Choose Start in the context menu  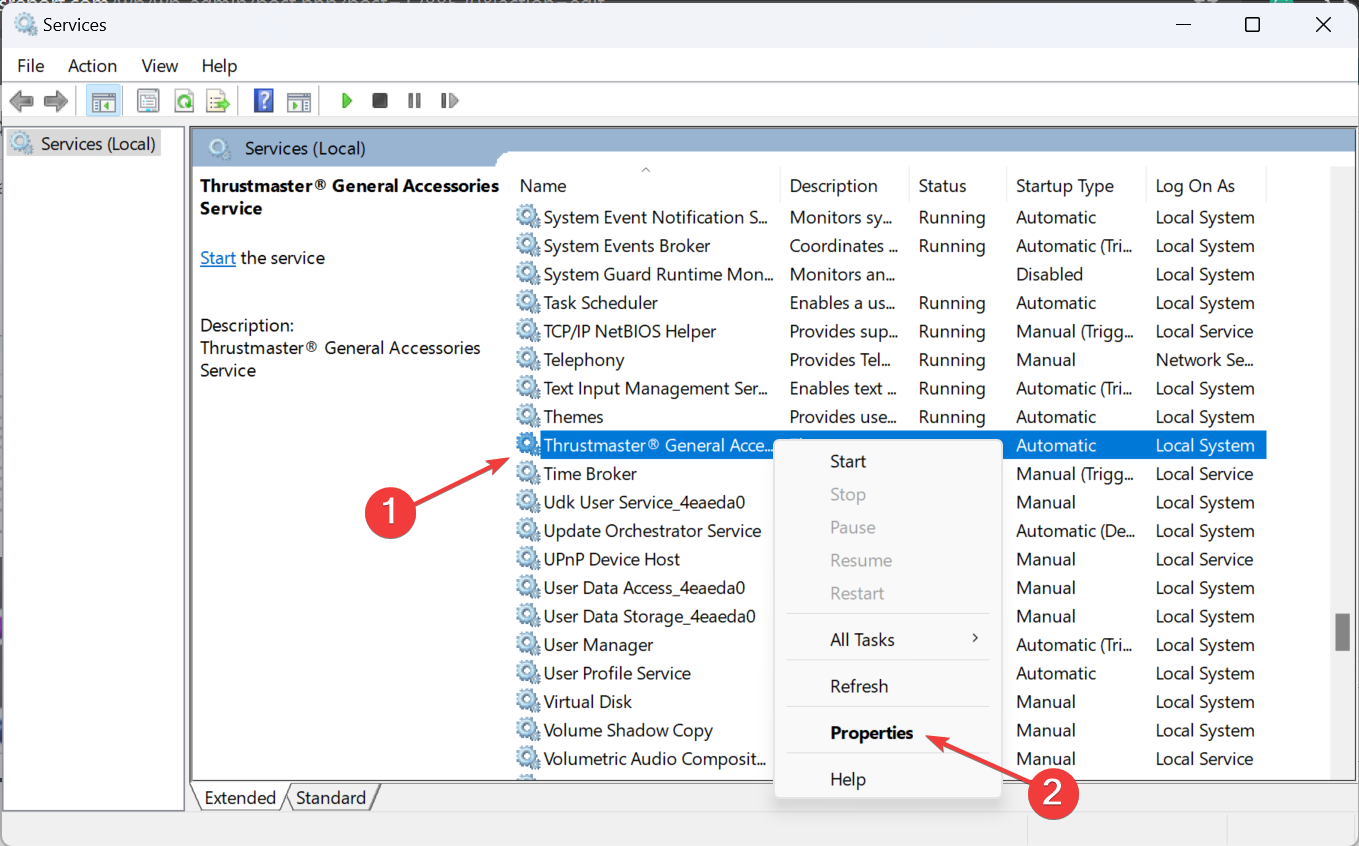[888, 461]
